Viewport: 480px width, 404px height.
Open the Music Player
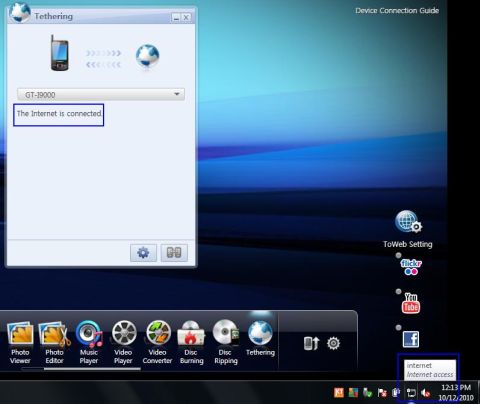pyautogui.click(x=89, y=343)
